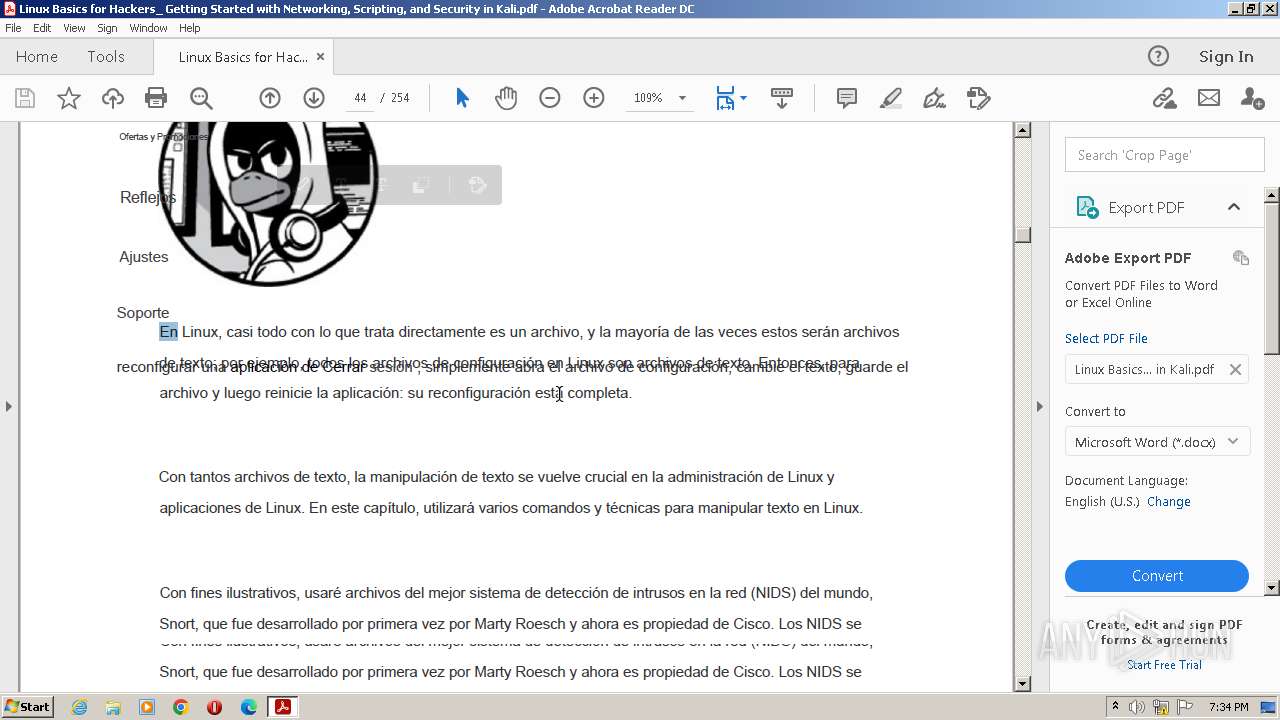Open the find text magnifier

click(x=201, y=98)
